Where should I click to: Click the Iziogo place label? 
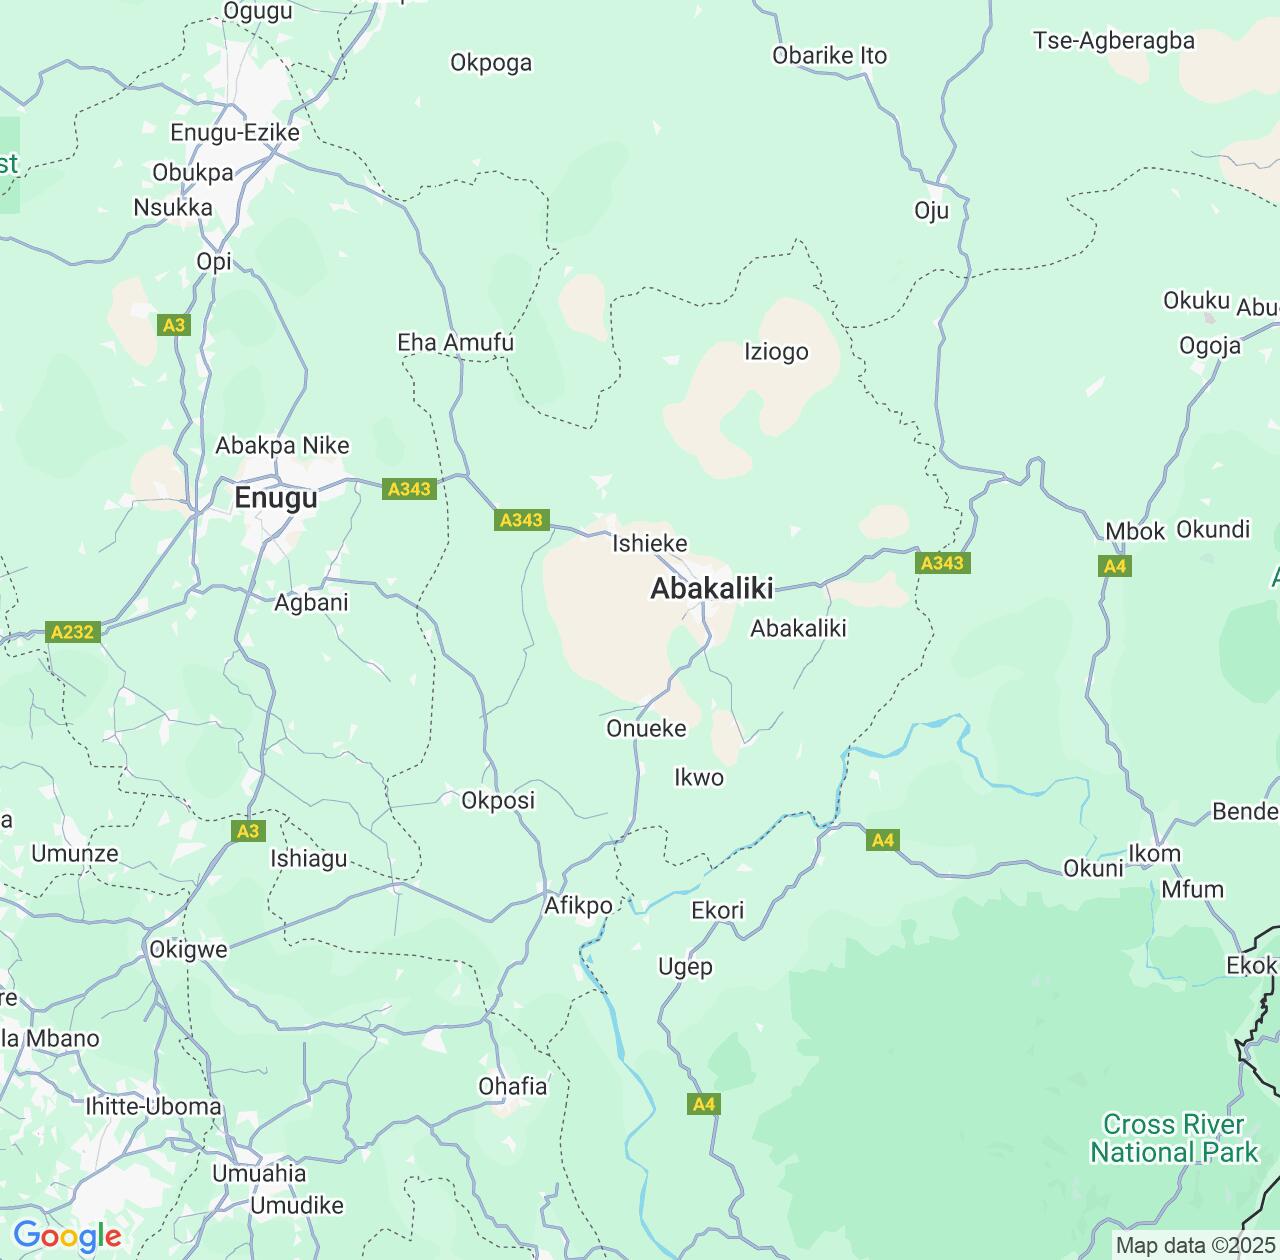776,352
